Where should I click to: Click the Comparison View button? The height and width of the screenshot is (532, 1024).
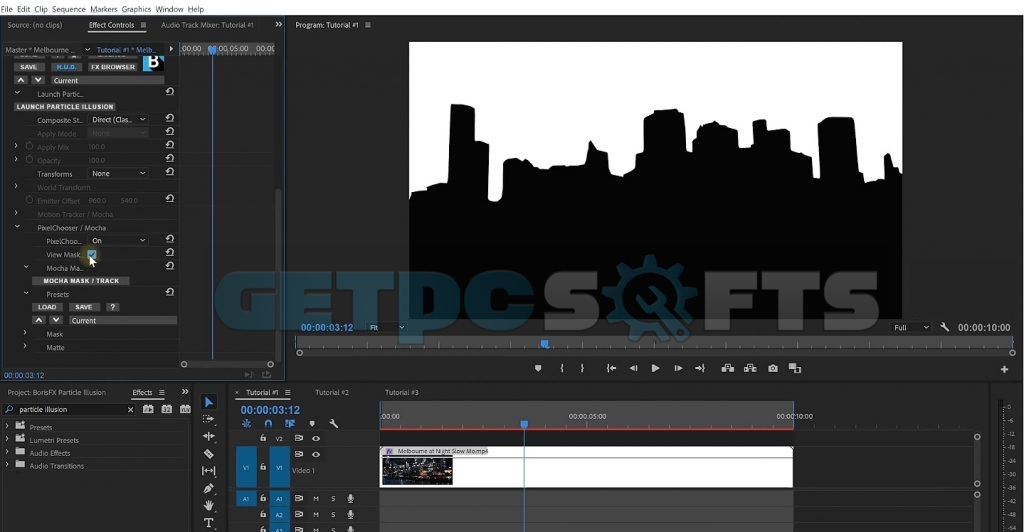click(795, 369)
